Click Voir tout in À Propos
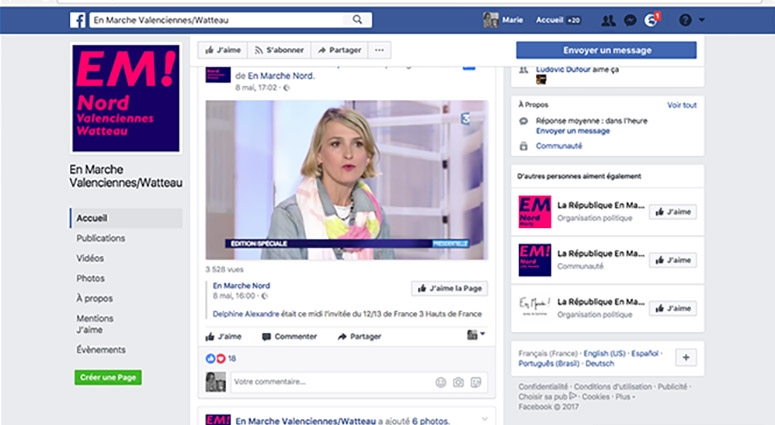The image size is (775, 425). coord(682,105)
